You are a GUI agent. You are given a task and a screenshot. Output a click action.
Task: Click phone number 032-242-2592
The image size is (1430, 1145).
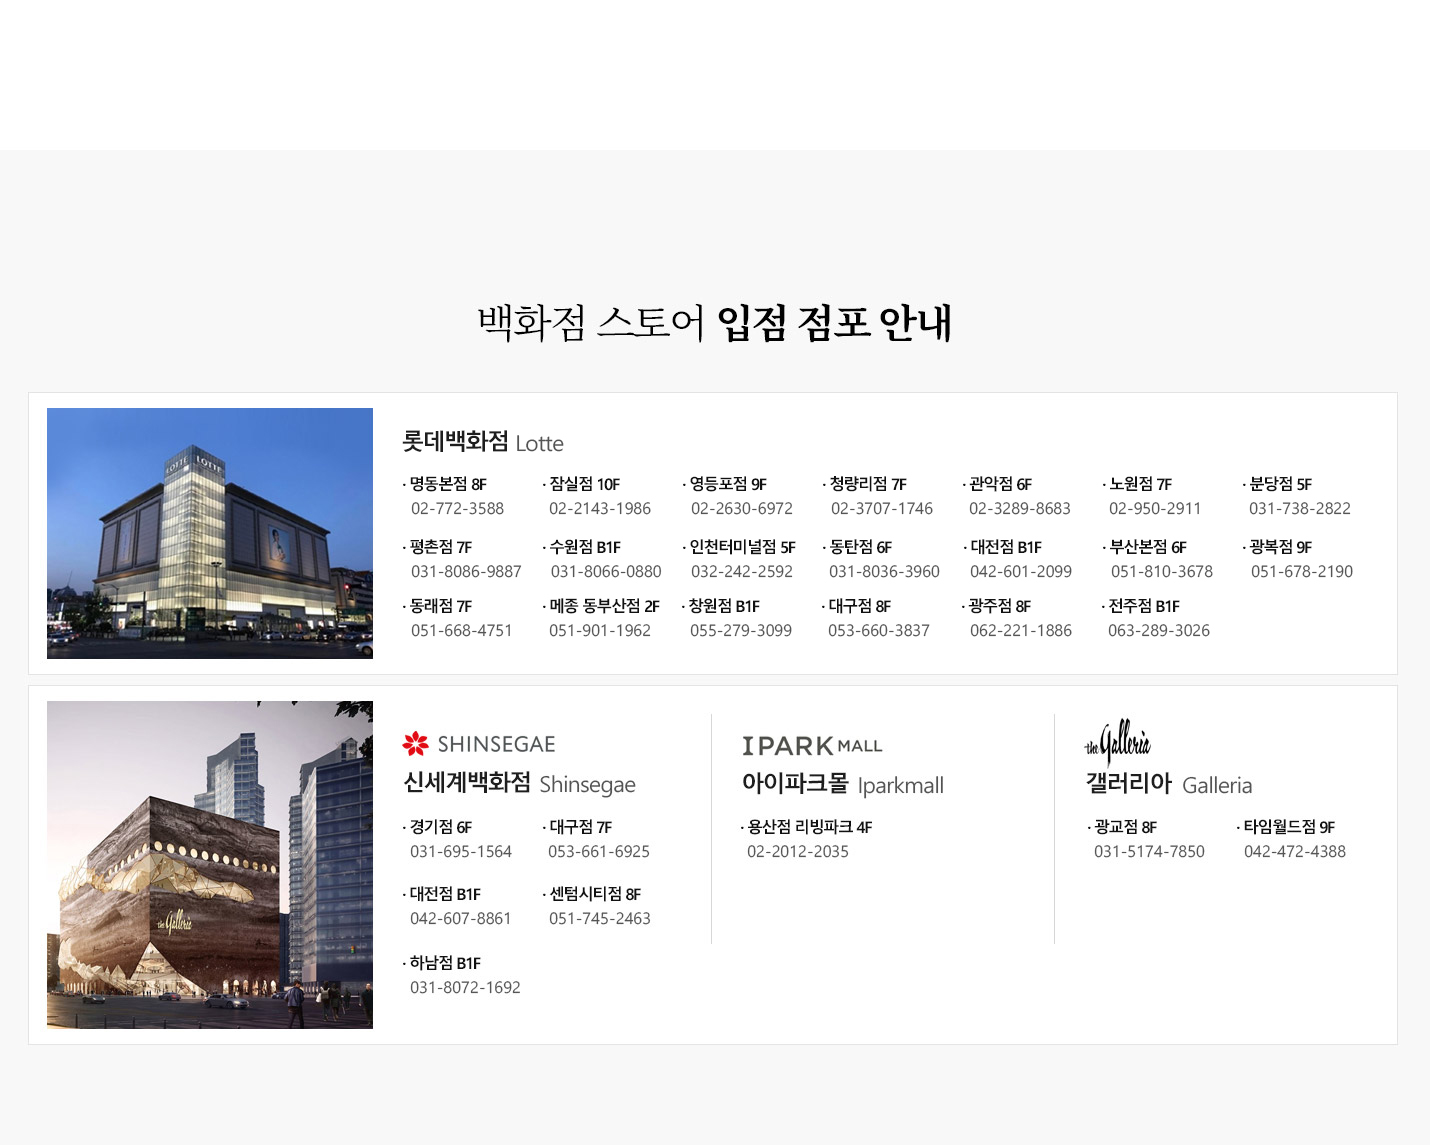pyautogui.click(x=742, y=572)
